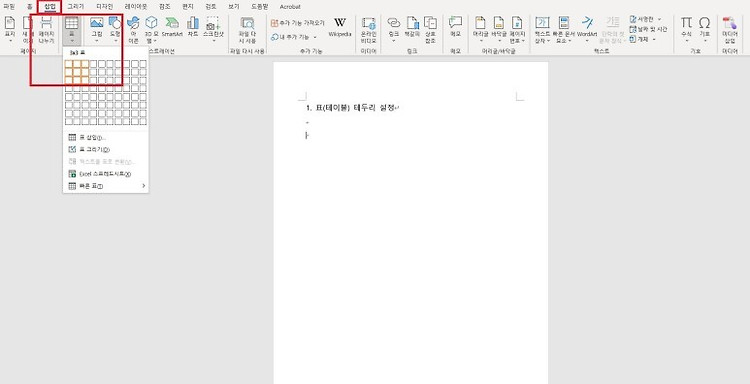This screenshot has width=750, height=384.
Task: Select the bottom-right cell of table grid
Action: (x=143, y=121)
